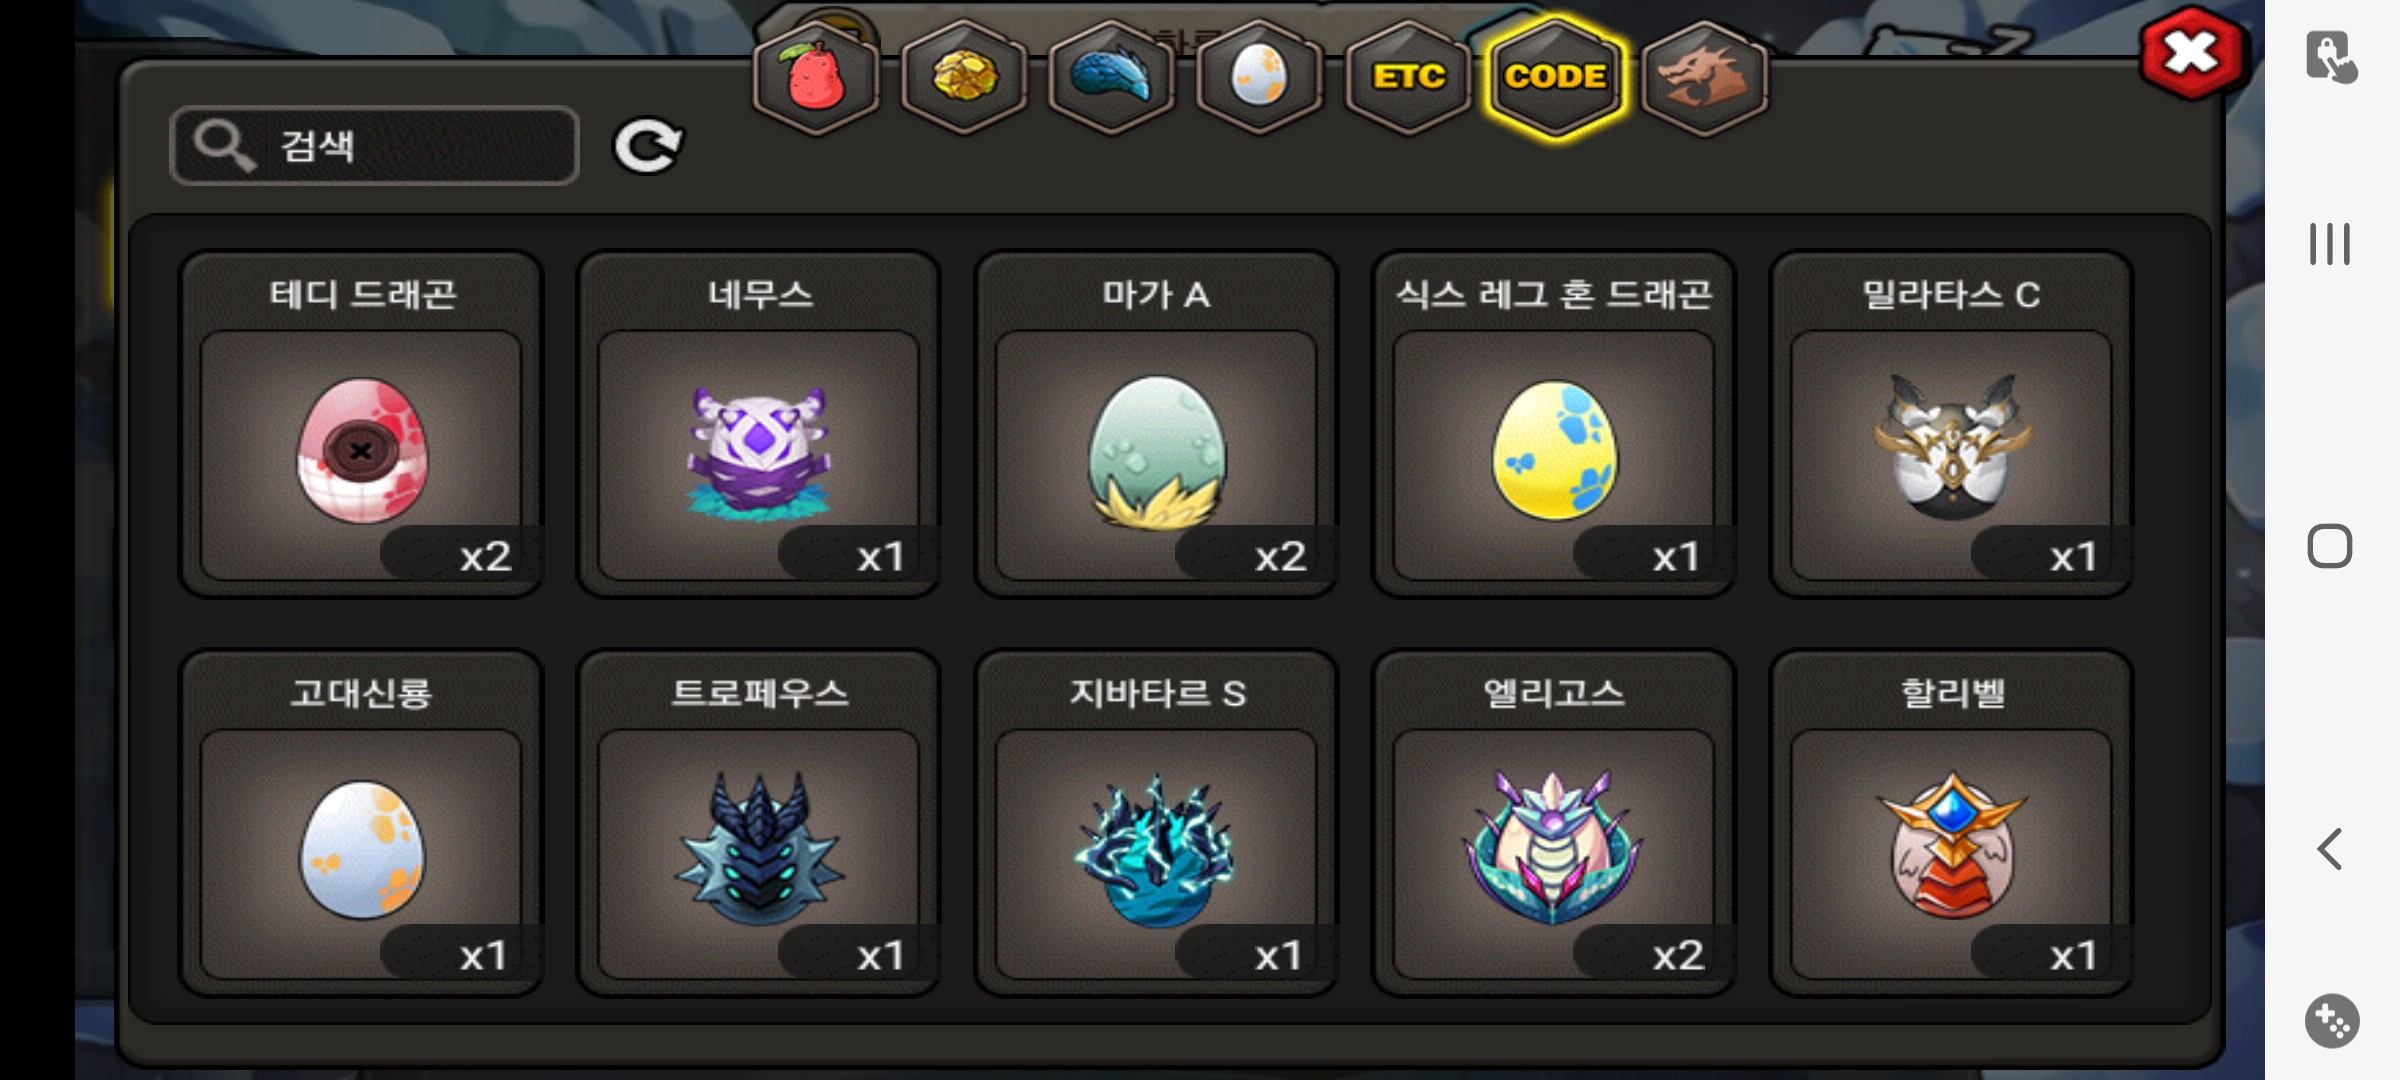Select the CODE category tab
Screen dimensions: 2400x1080
tap(1556, 77)
